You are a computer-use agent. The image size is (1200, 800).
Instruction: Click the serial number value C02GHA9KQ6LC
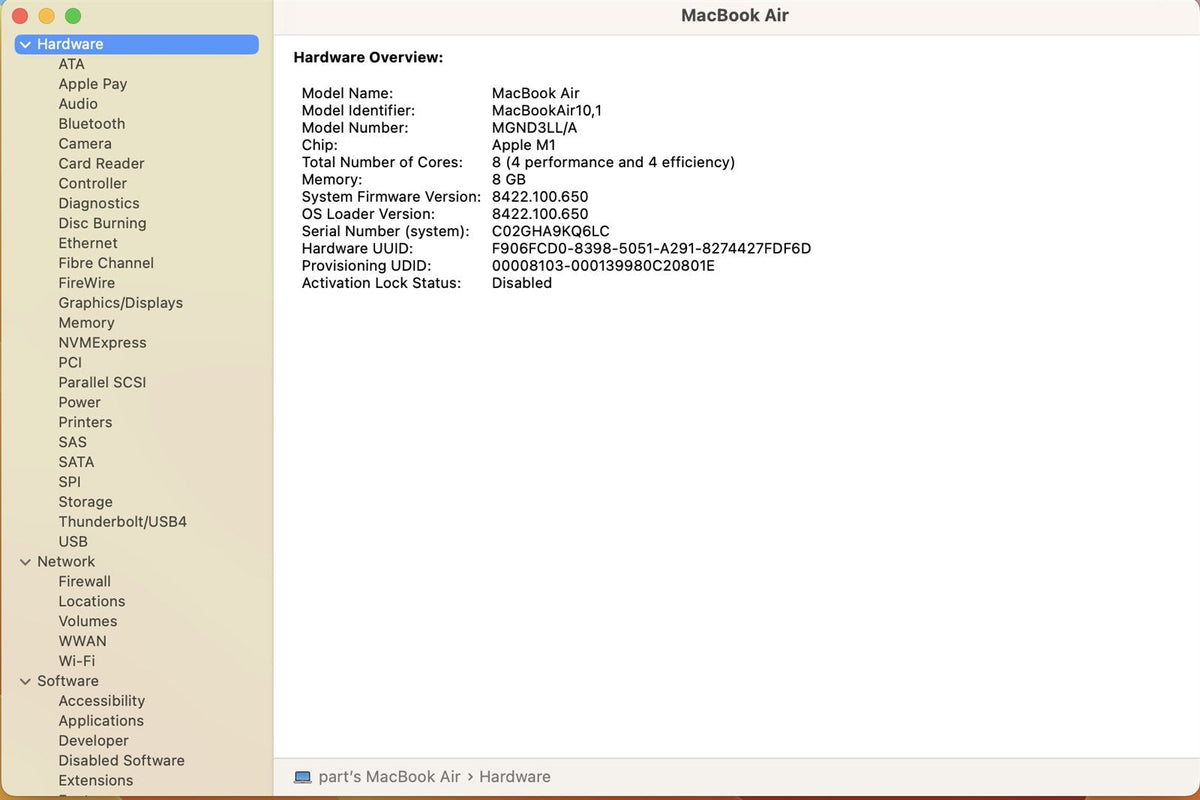551,231
